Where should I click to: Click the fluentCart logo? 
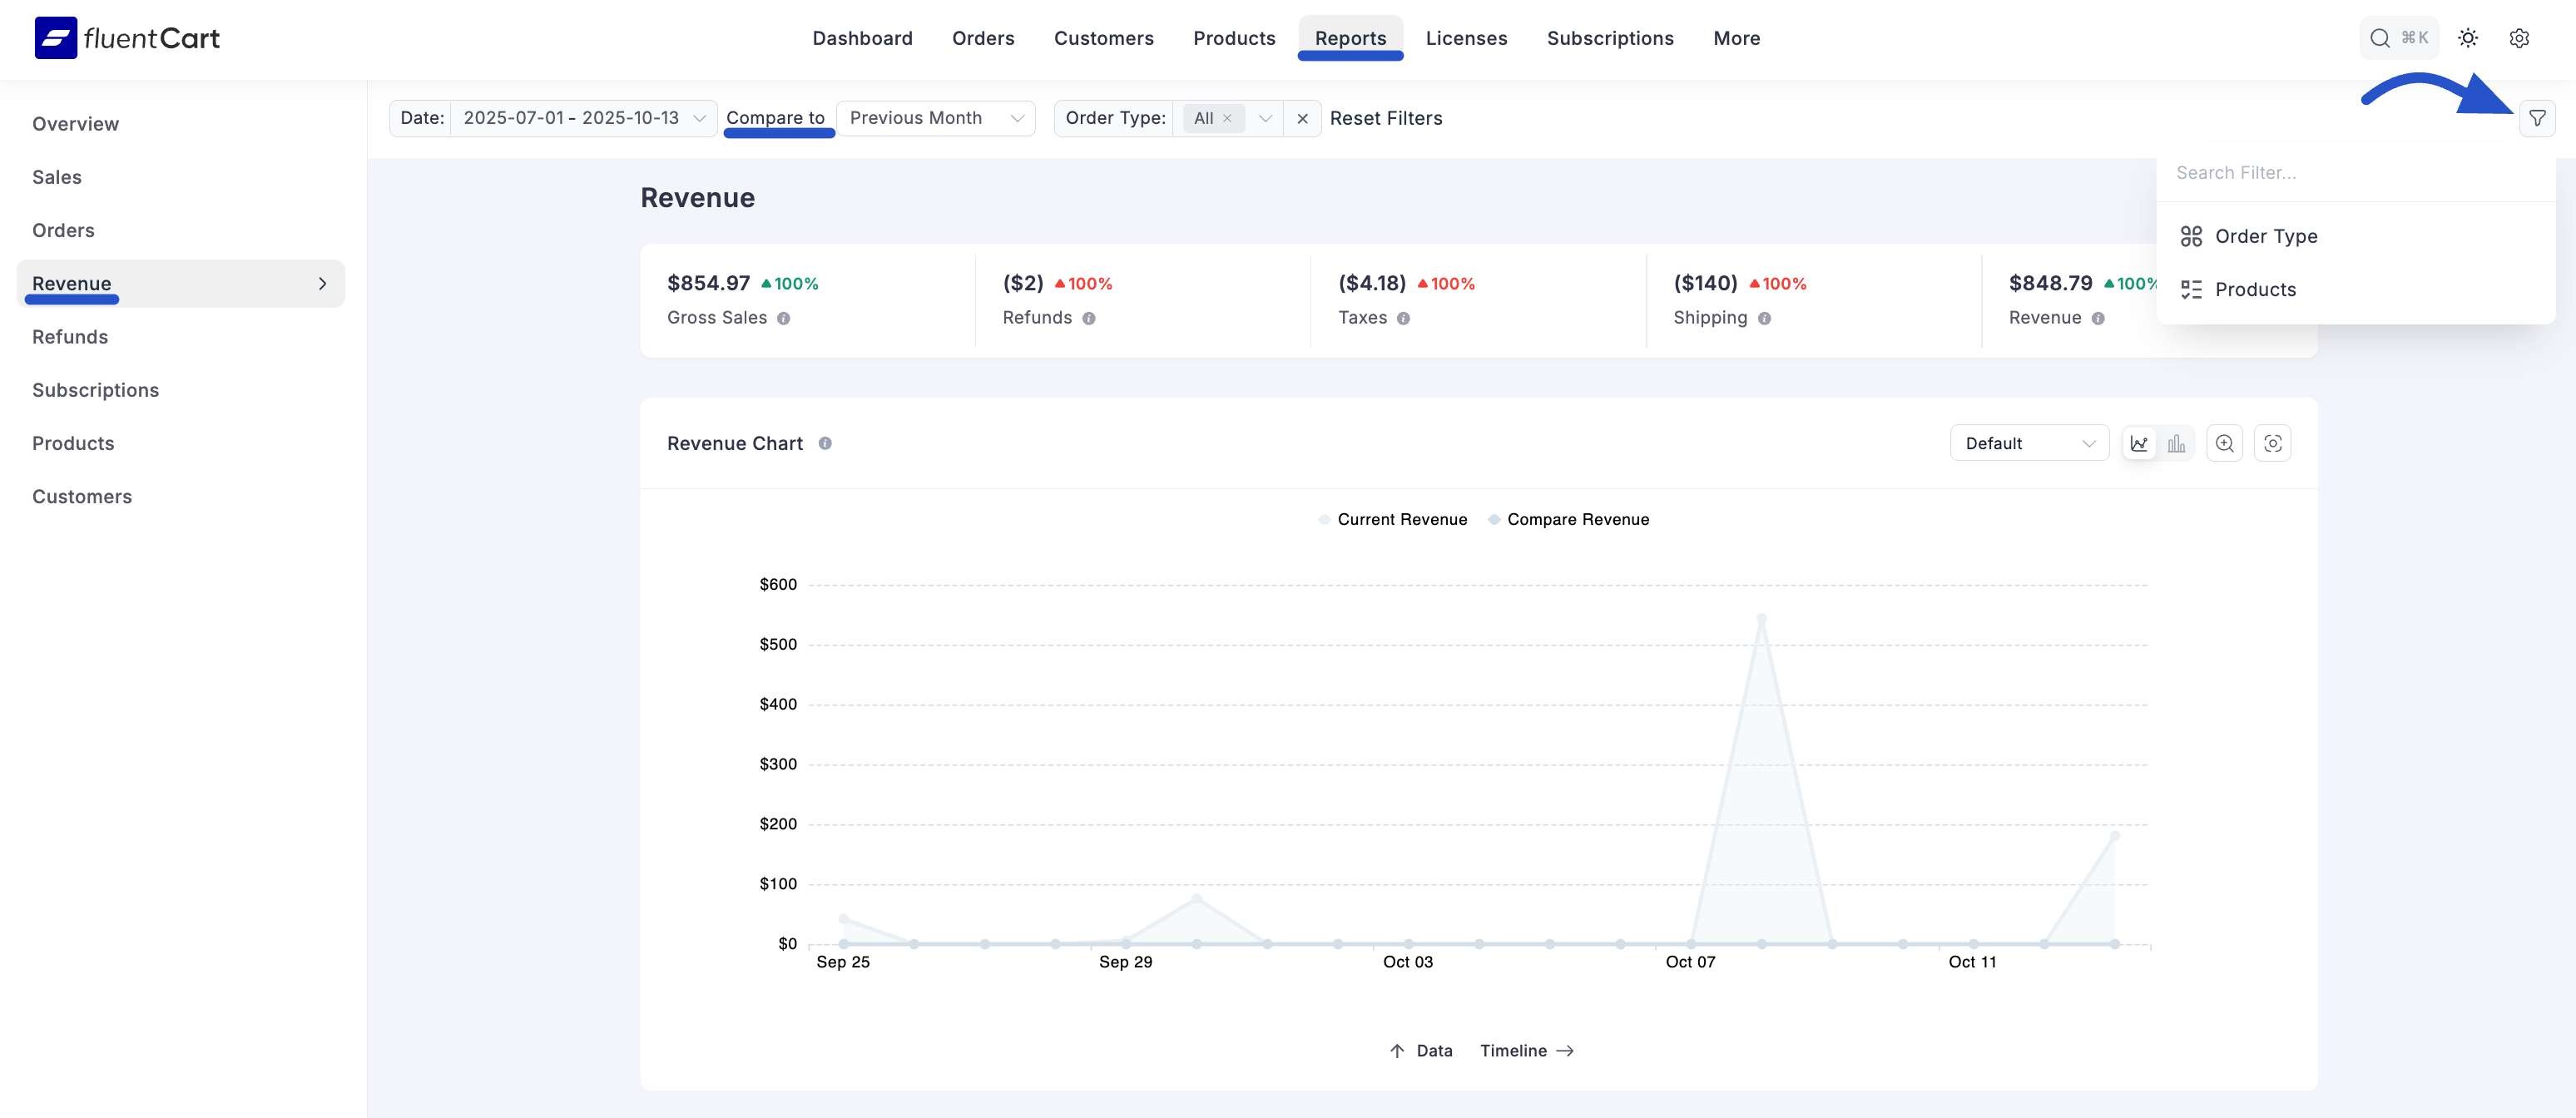[127, 38]
